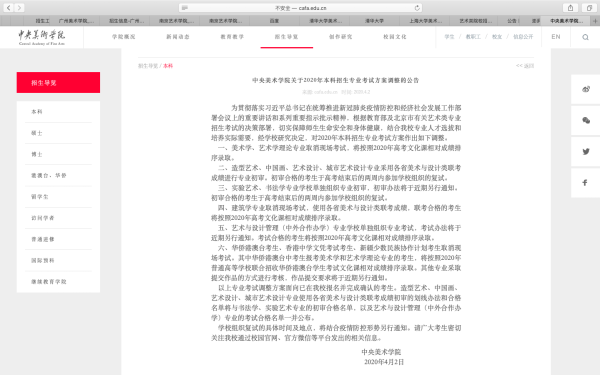Screen dimensions: 600x375
Task: Go back with Safari's back arrow
Action: [8, 8]
